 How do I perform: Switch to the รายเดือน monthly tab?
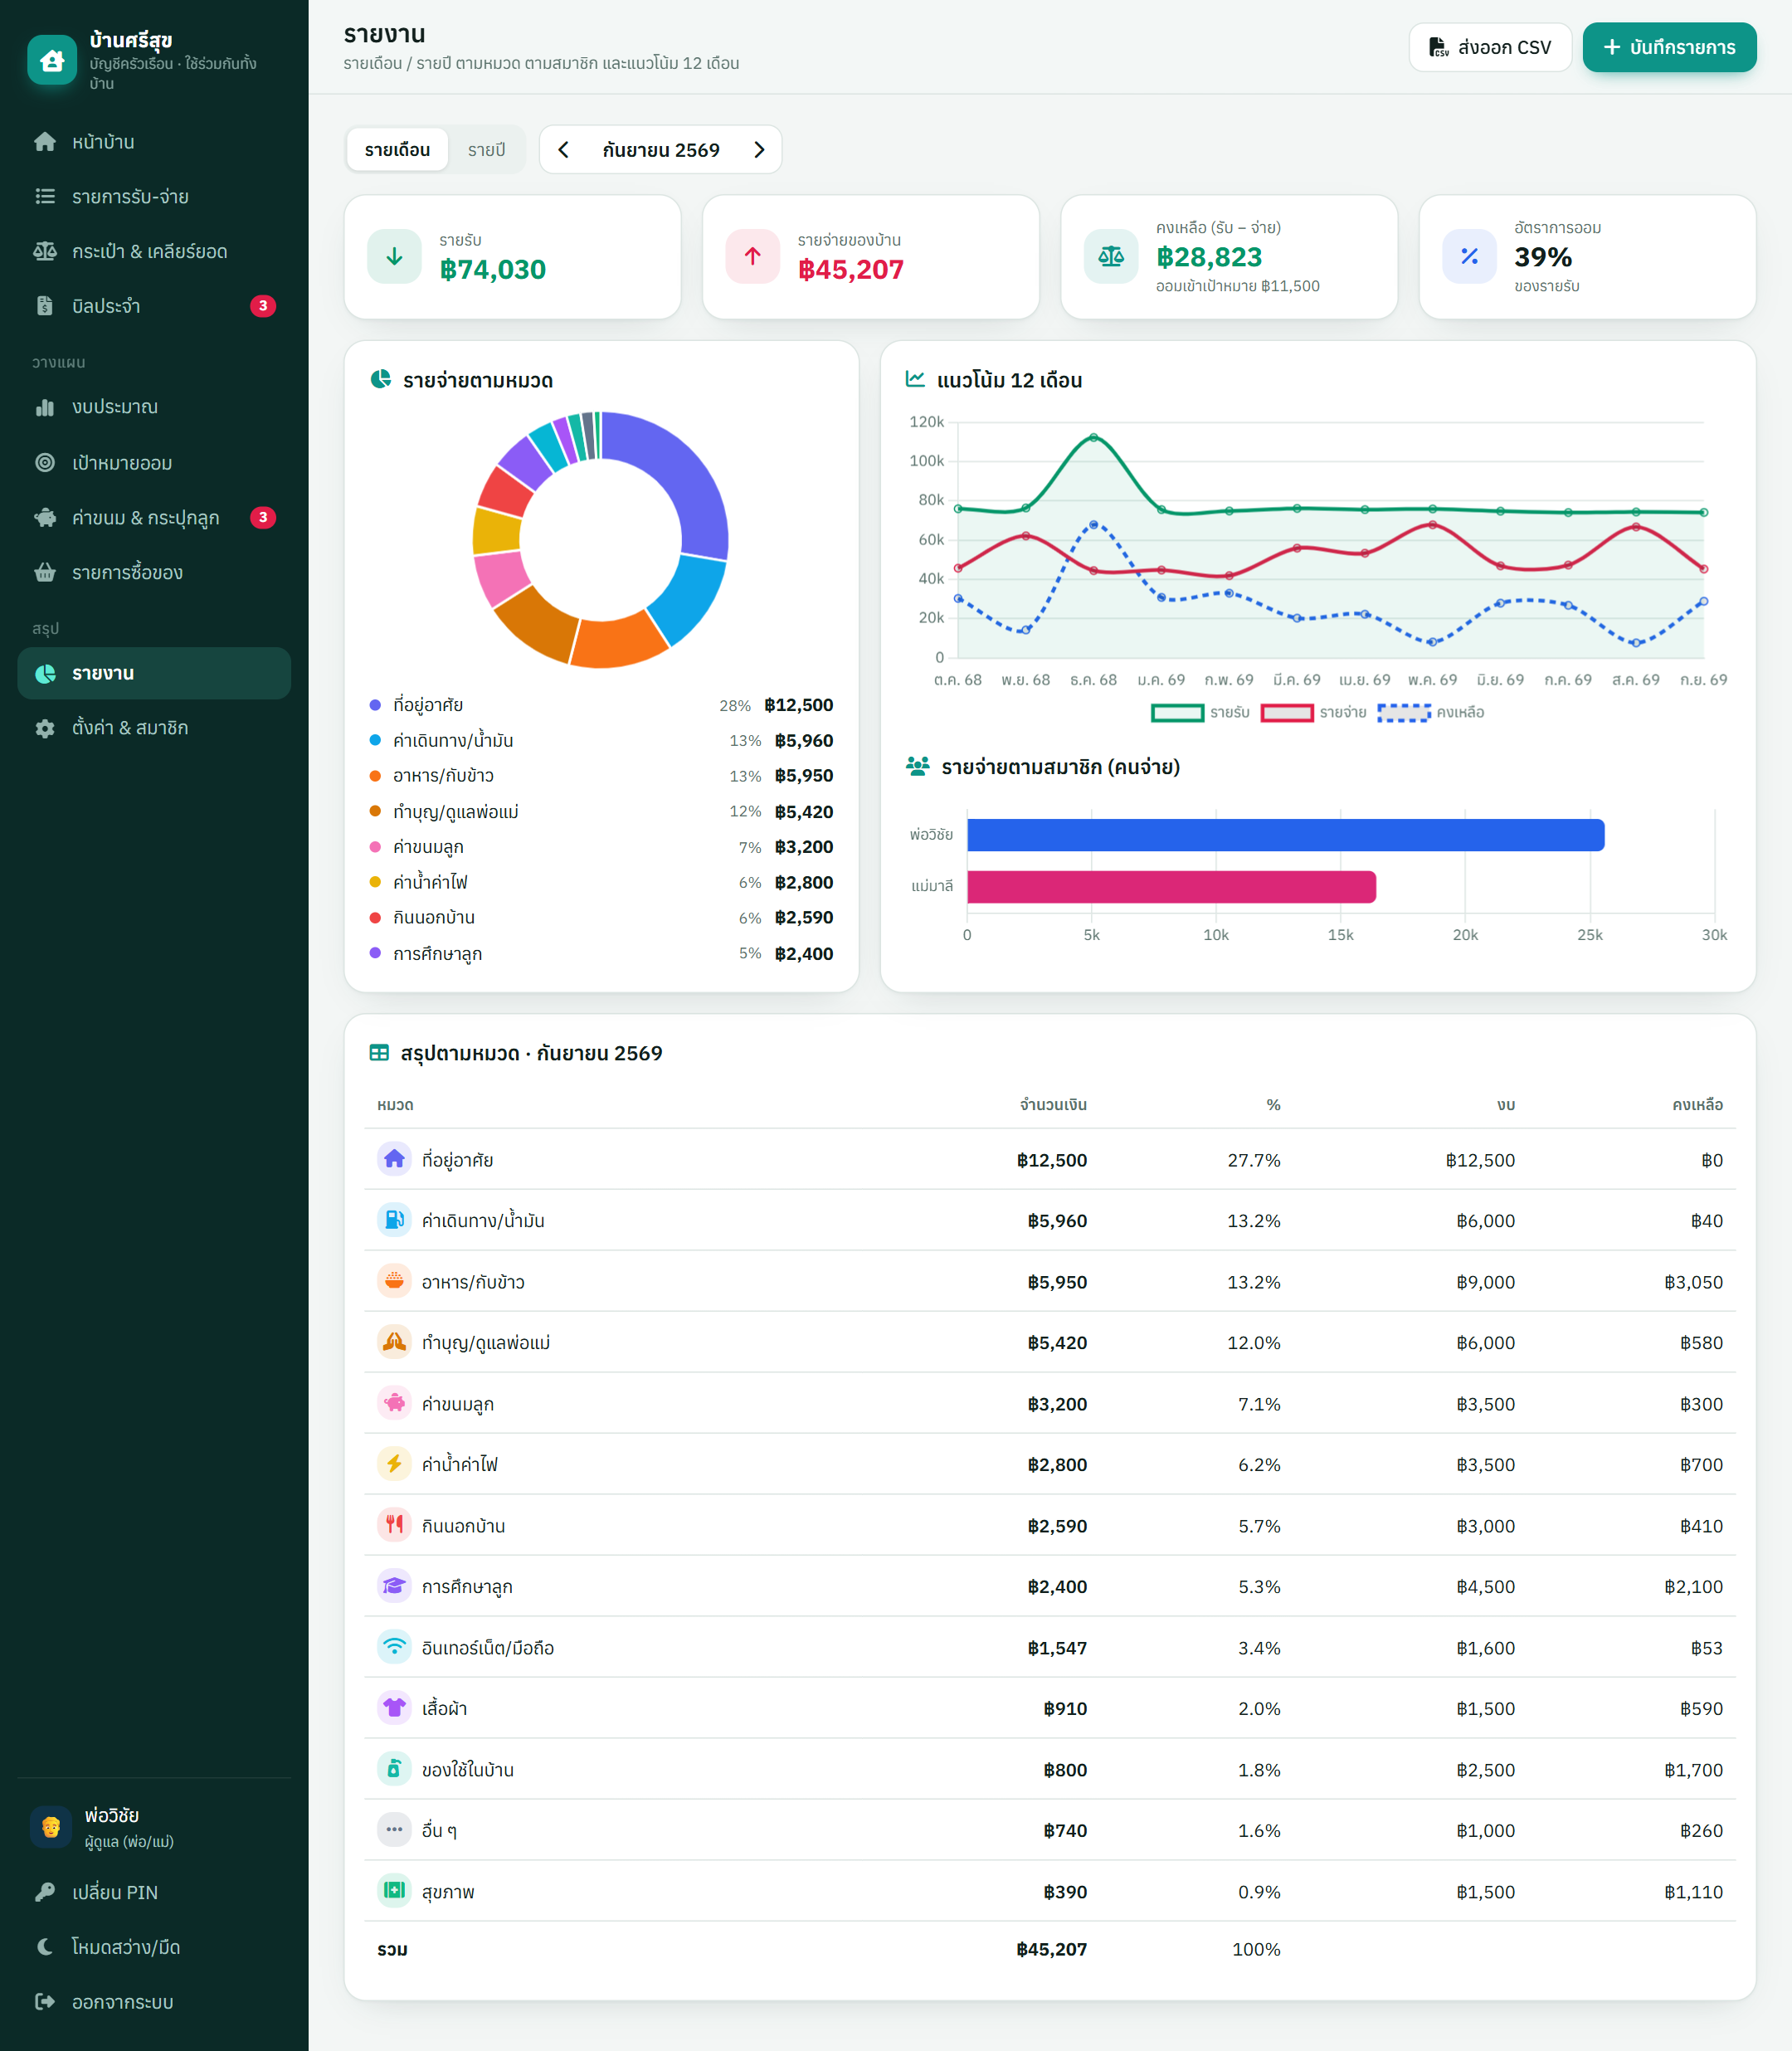coord(397,150)
